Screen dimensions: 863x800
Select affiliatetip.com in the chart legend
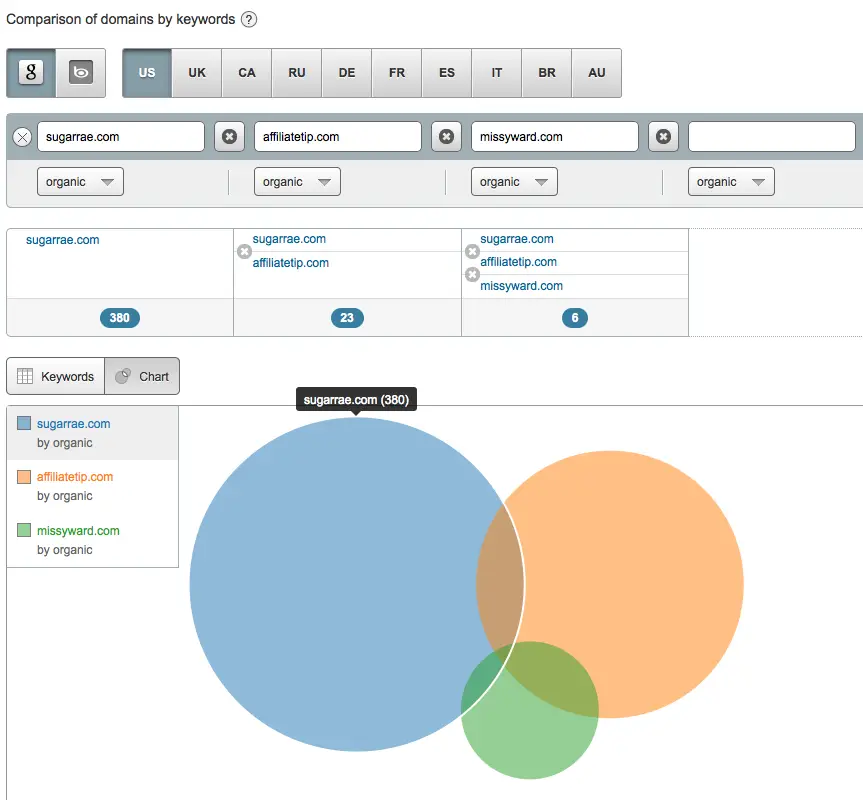(x=92, y=486)
